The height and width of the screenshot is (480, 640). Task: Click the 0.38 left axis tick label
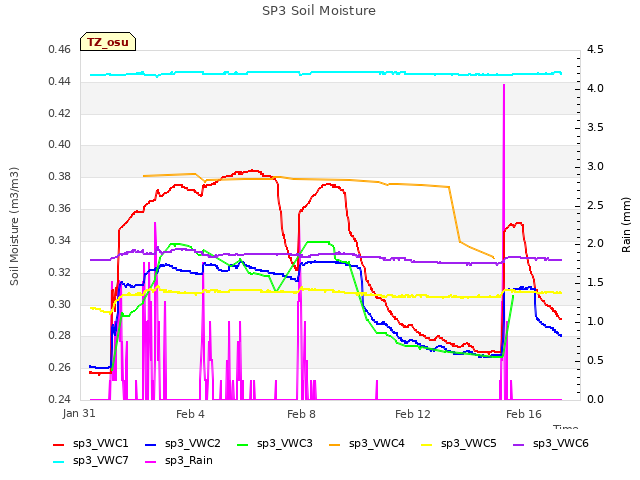click(x=60, y=177)
